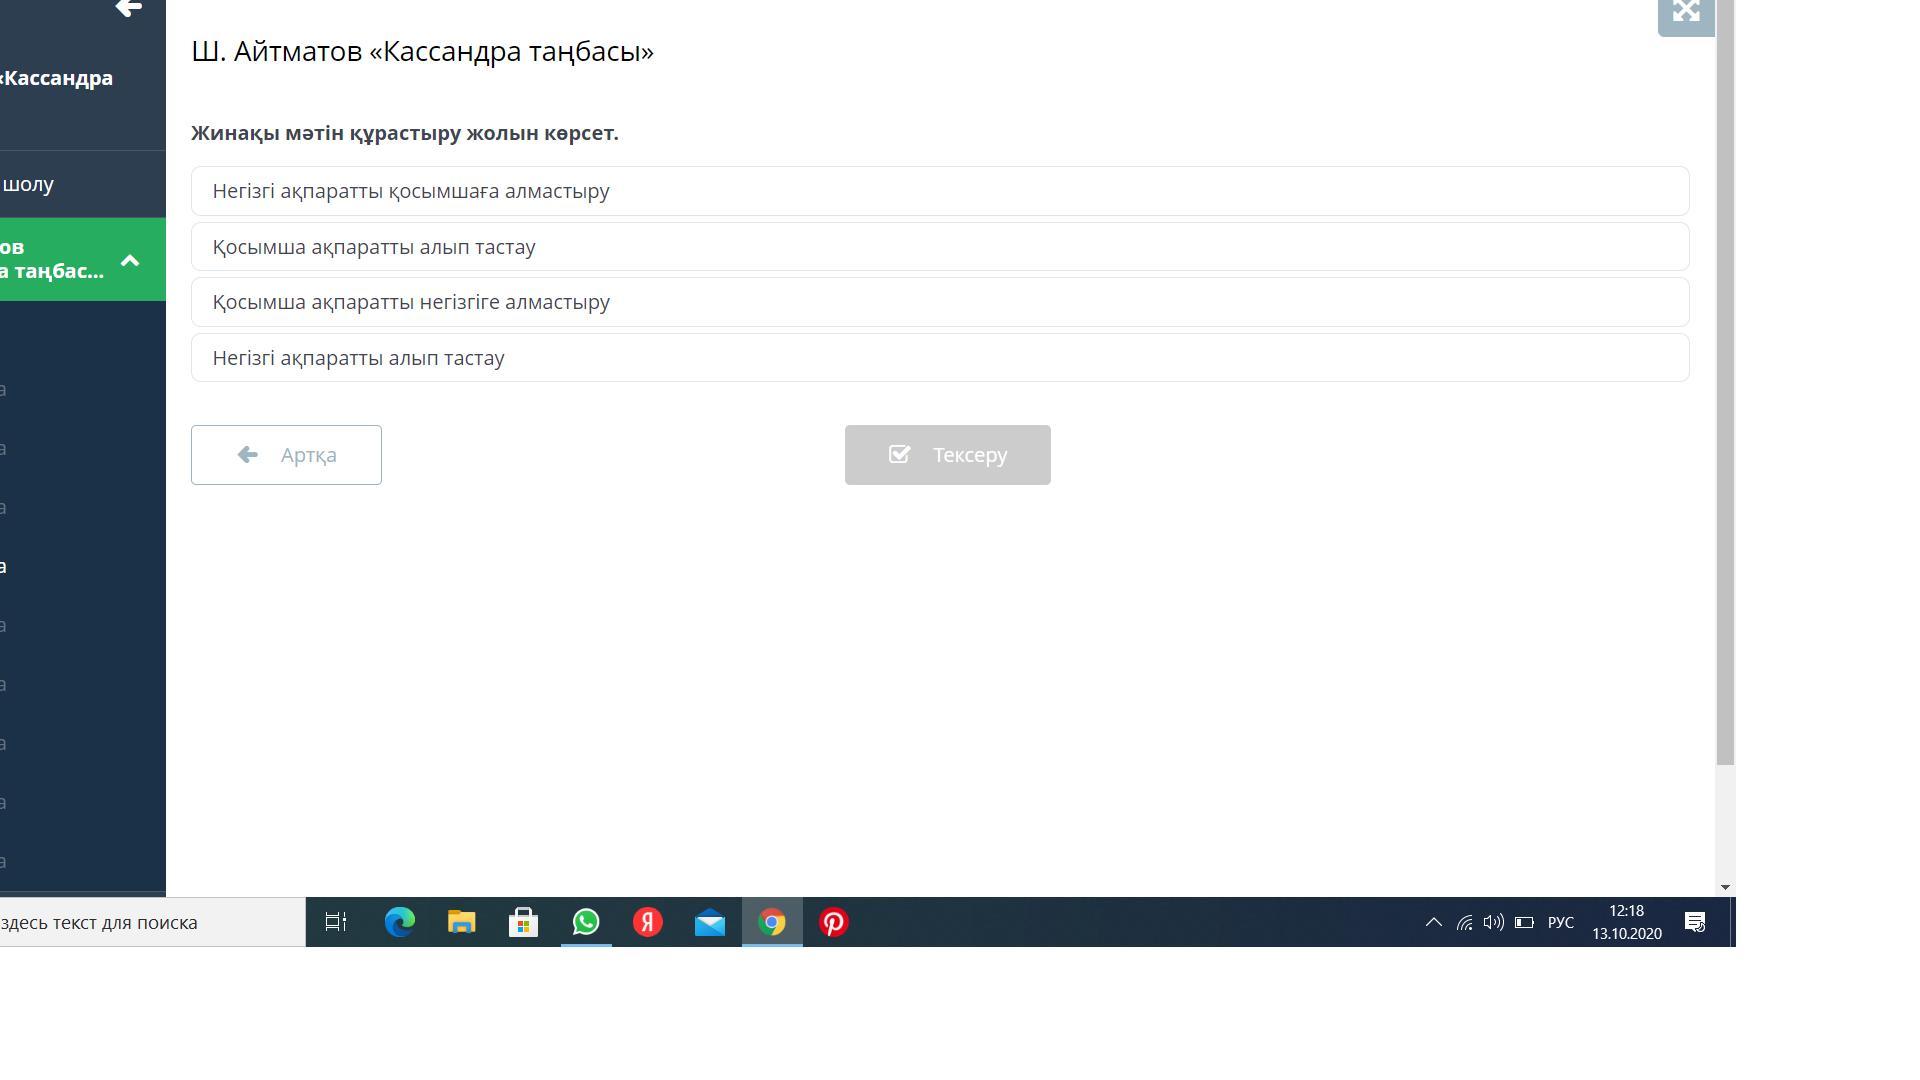Image resolution: width=1920 pixels, height=1080 pixels.
Task: Open the Mail app in taskbar
Action: coord(710,922)
